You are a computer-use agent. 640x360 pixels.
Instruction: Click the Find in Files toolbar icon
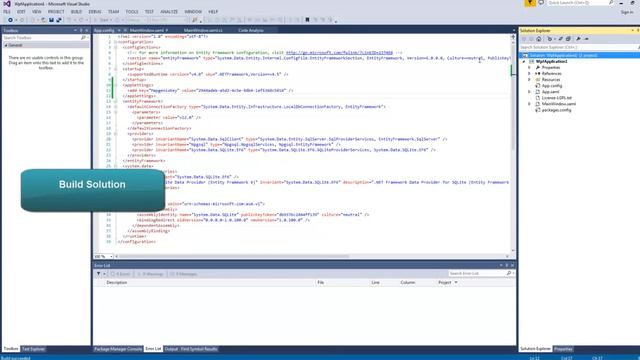pyautogui.click(x=195, y=20)
